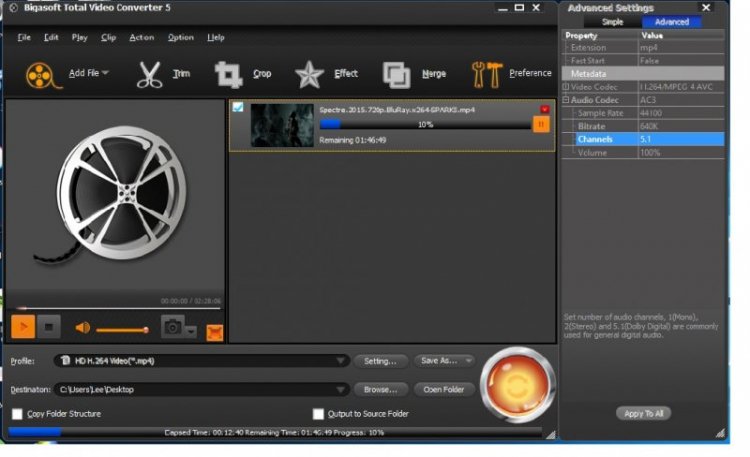750x457 pixels.
Task: Click the big orange Convert button
Action: click(517, 385)
